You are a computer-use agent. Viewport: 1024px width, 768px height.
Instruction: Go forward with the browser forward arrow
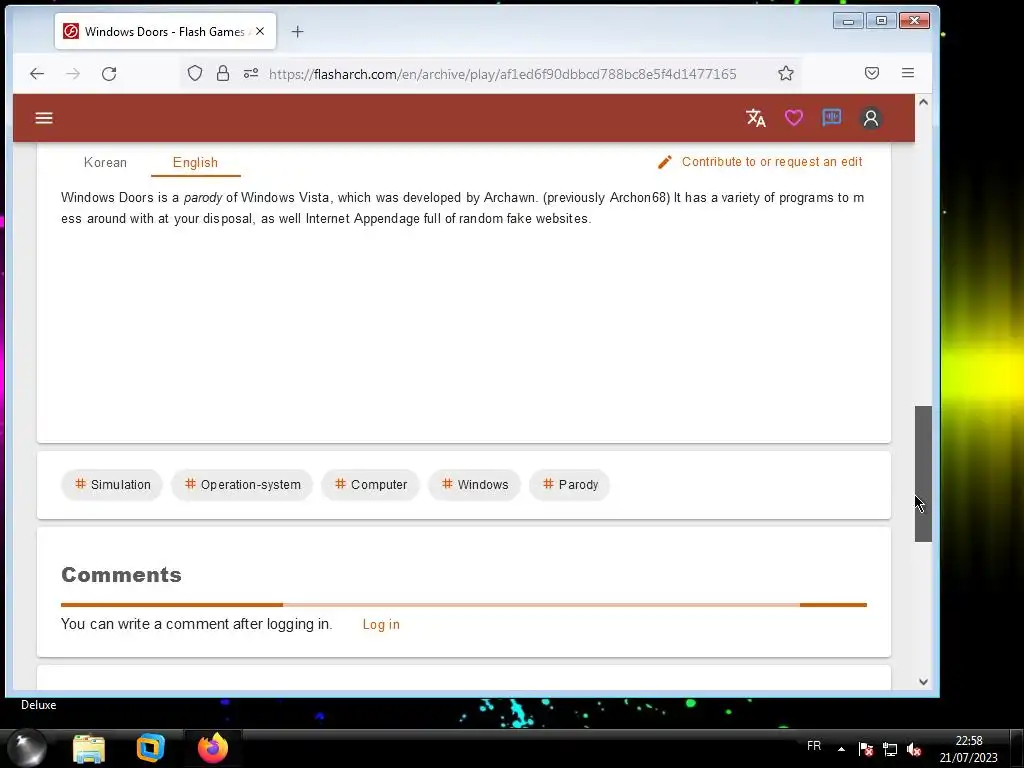(73, 73)
